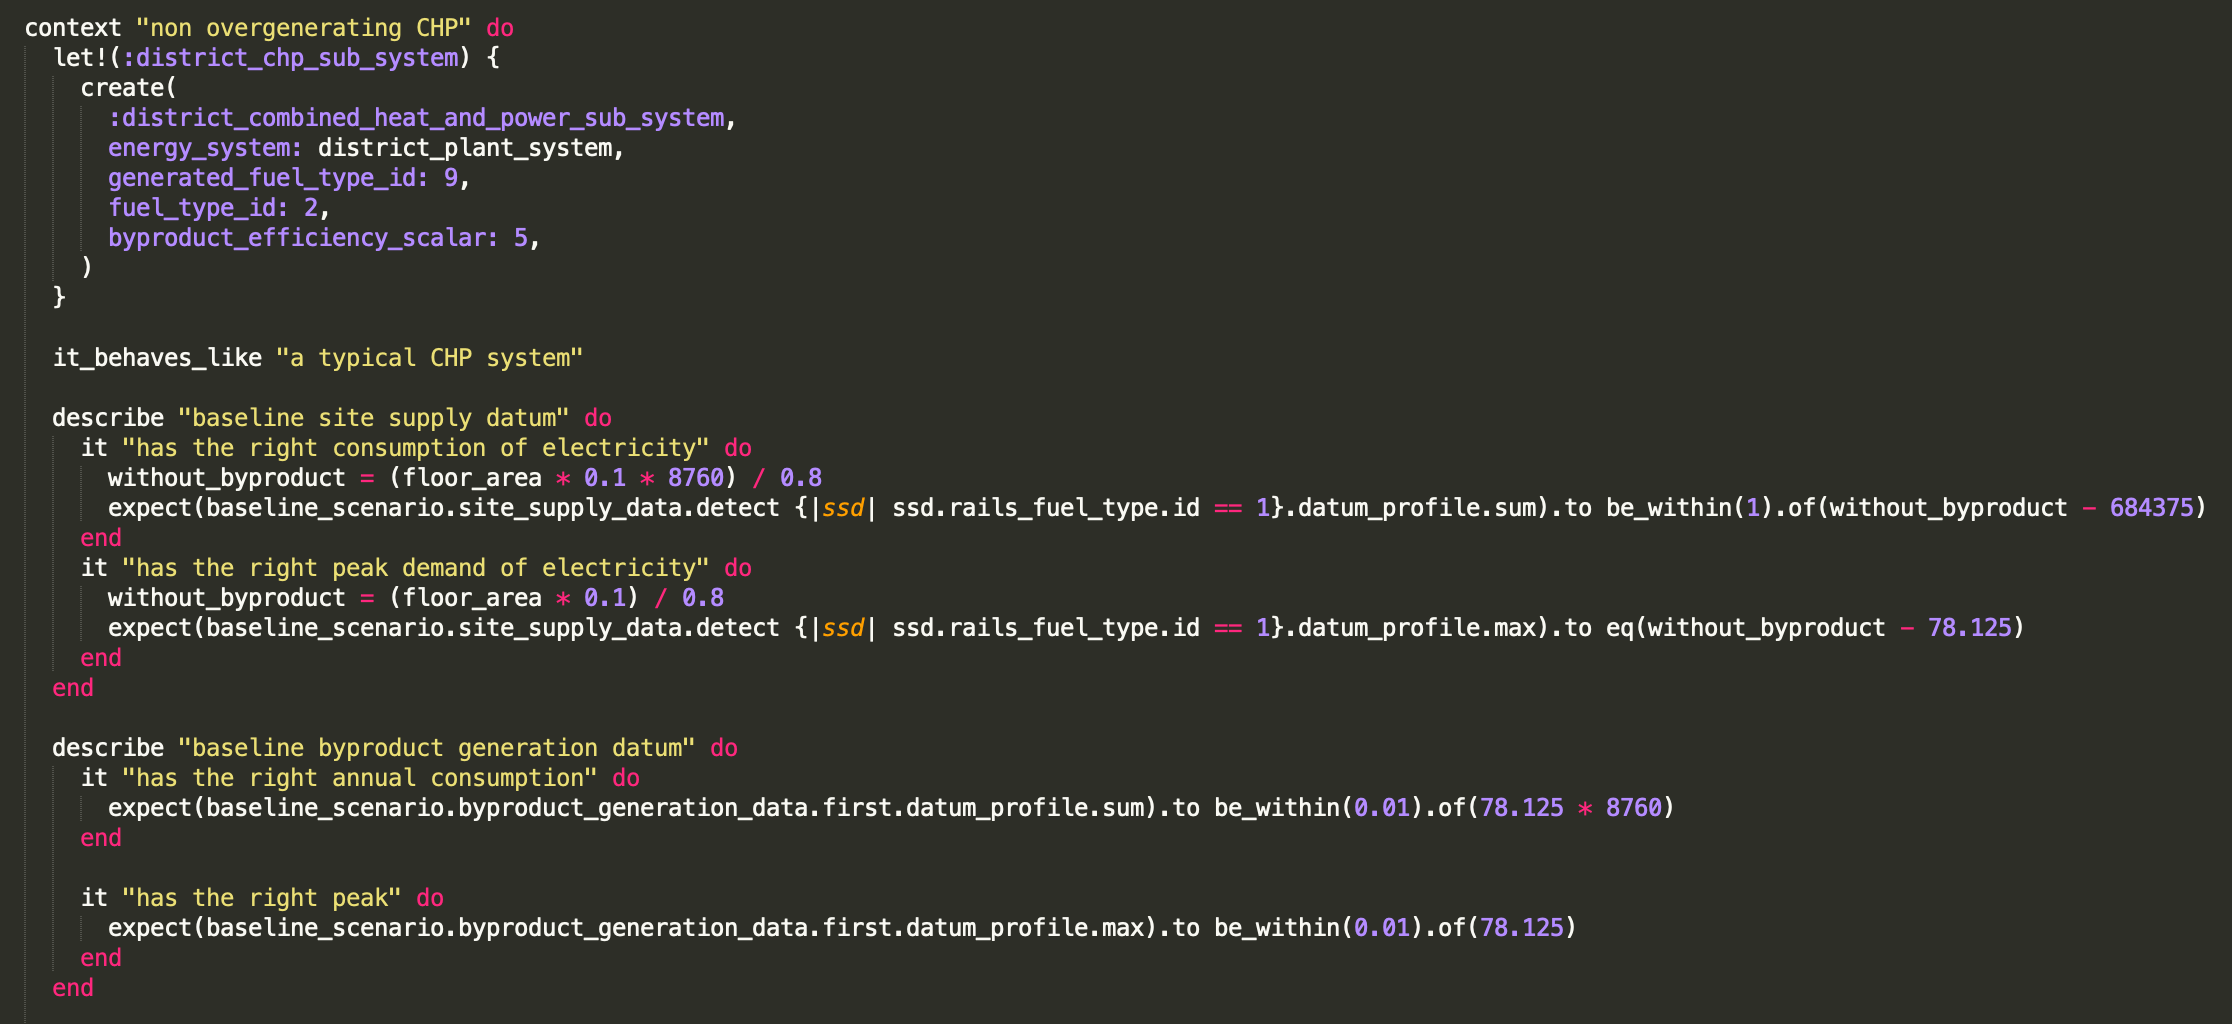Click 0.8 in the peak demand formula

703,598
